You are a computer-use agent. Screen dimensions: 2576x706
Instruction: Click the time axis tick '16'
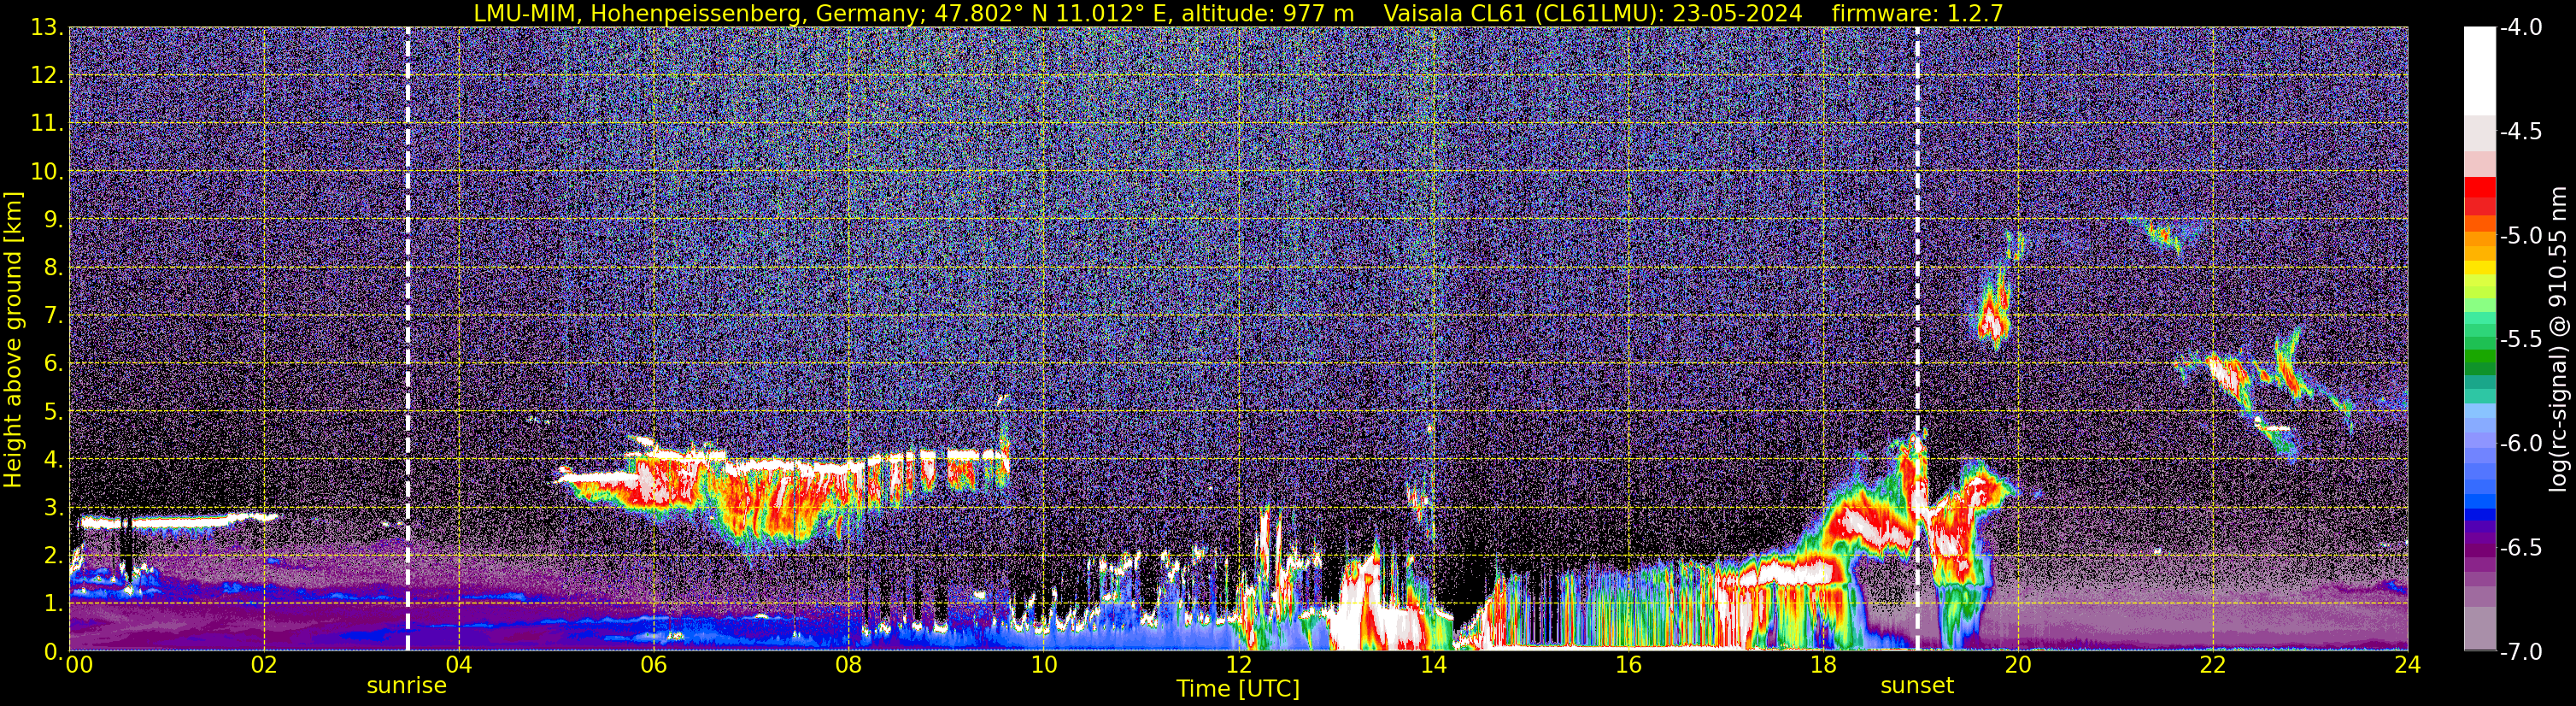pos(1628,665)
